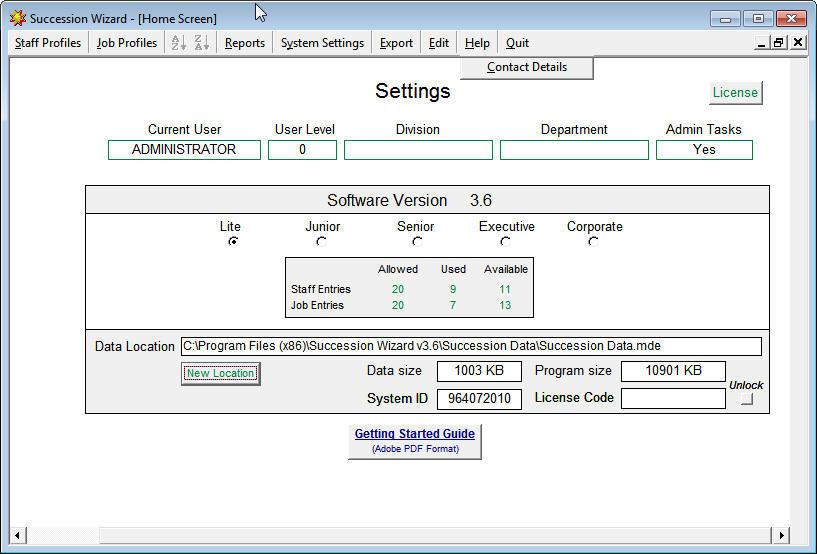The image size is (817, 554).
Task: Open the Staff Profiles menu
Action: (x=48, y=43)
